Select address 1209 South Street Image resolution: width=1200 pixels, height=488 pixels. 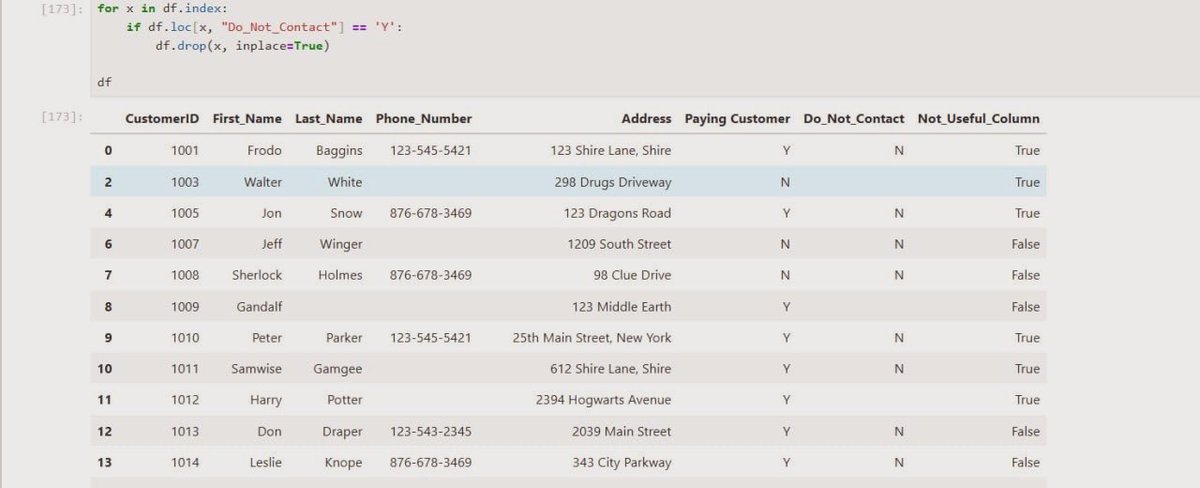pyautogui.click(x=619, y=244)
